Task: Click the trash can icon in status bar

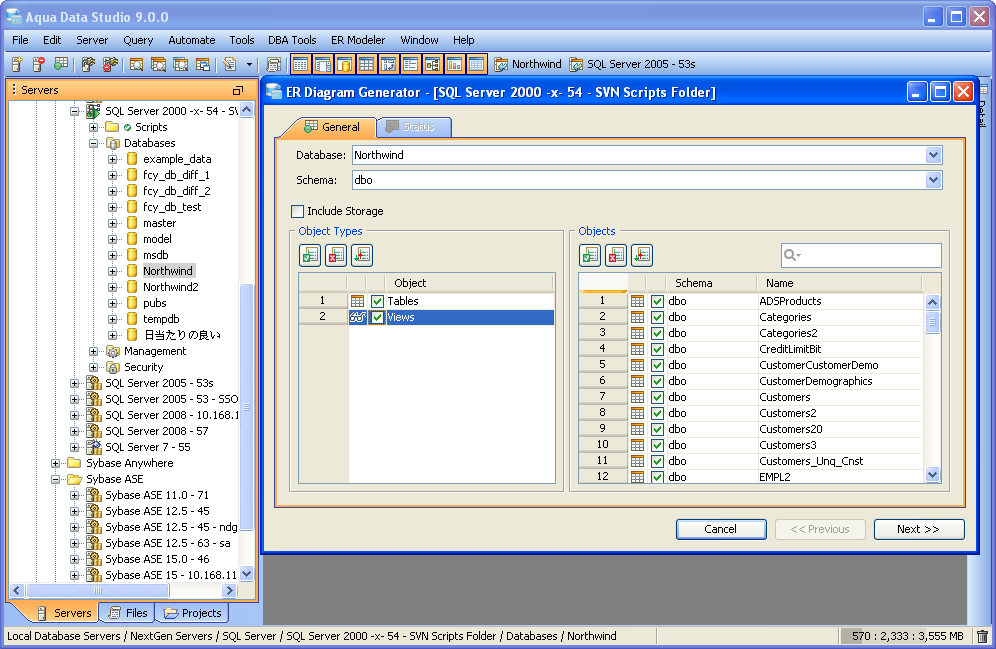Action: click(x=982, y=636)
